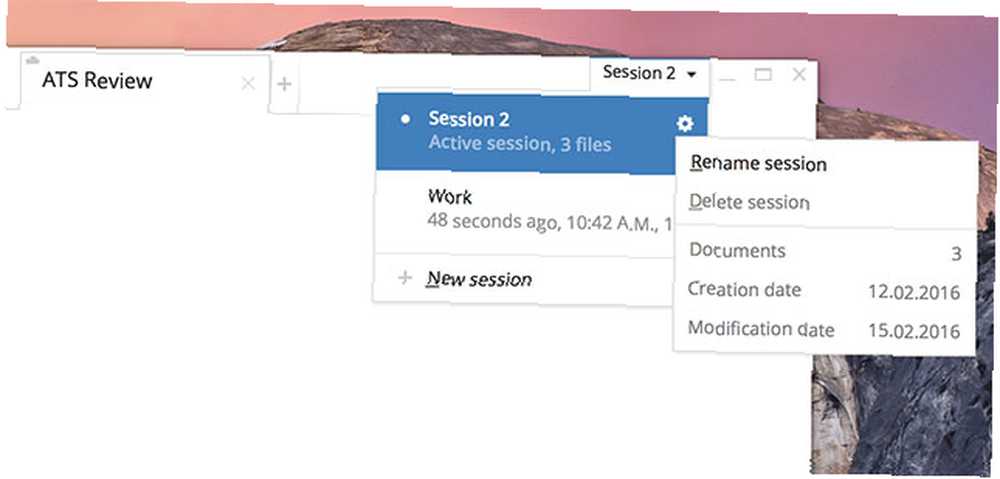
Task: Open the gear settings icon for Session 2
Action: pyautogui.click(x=685, y=124)
